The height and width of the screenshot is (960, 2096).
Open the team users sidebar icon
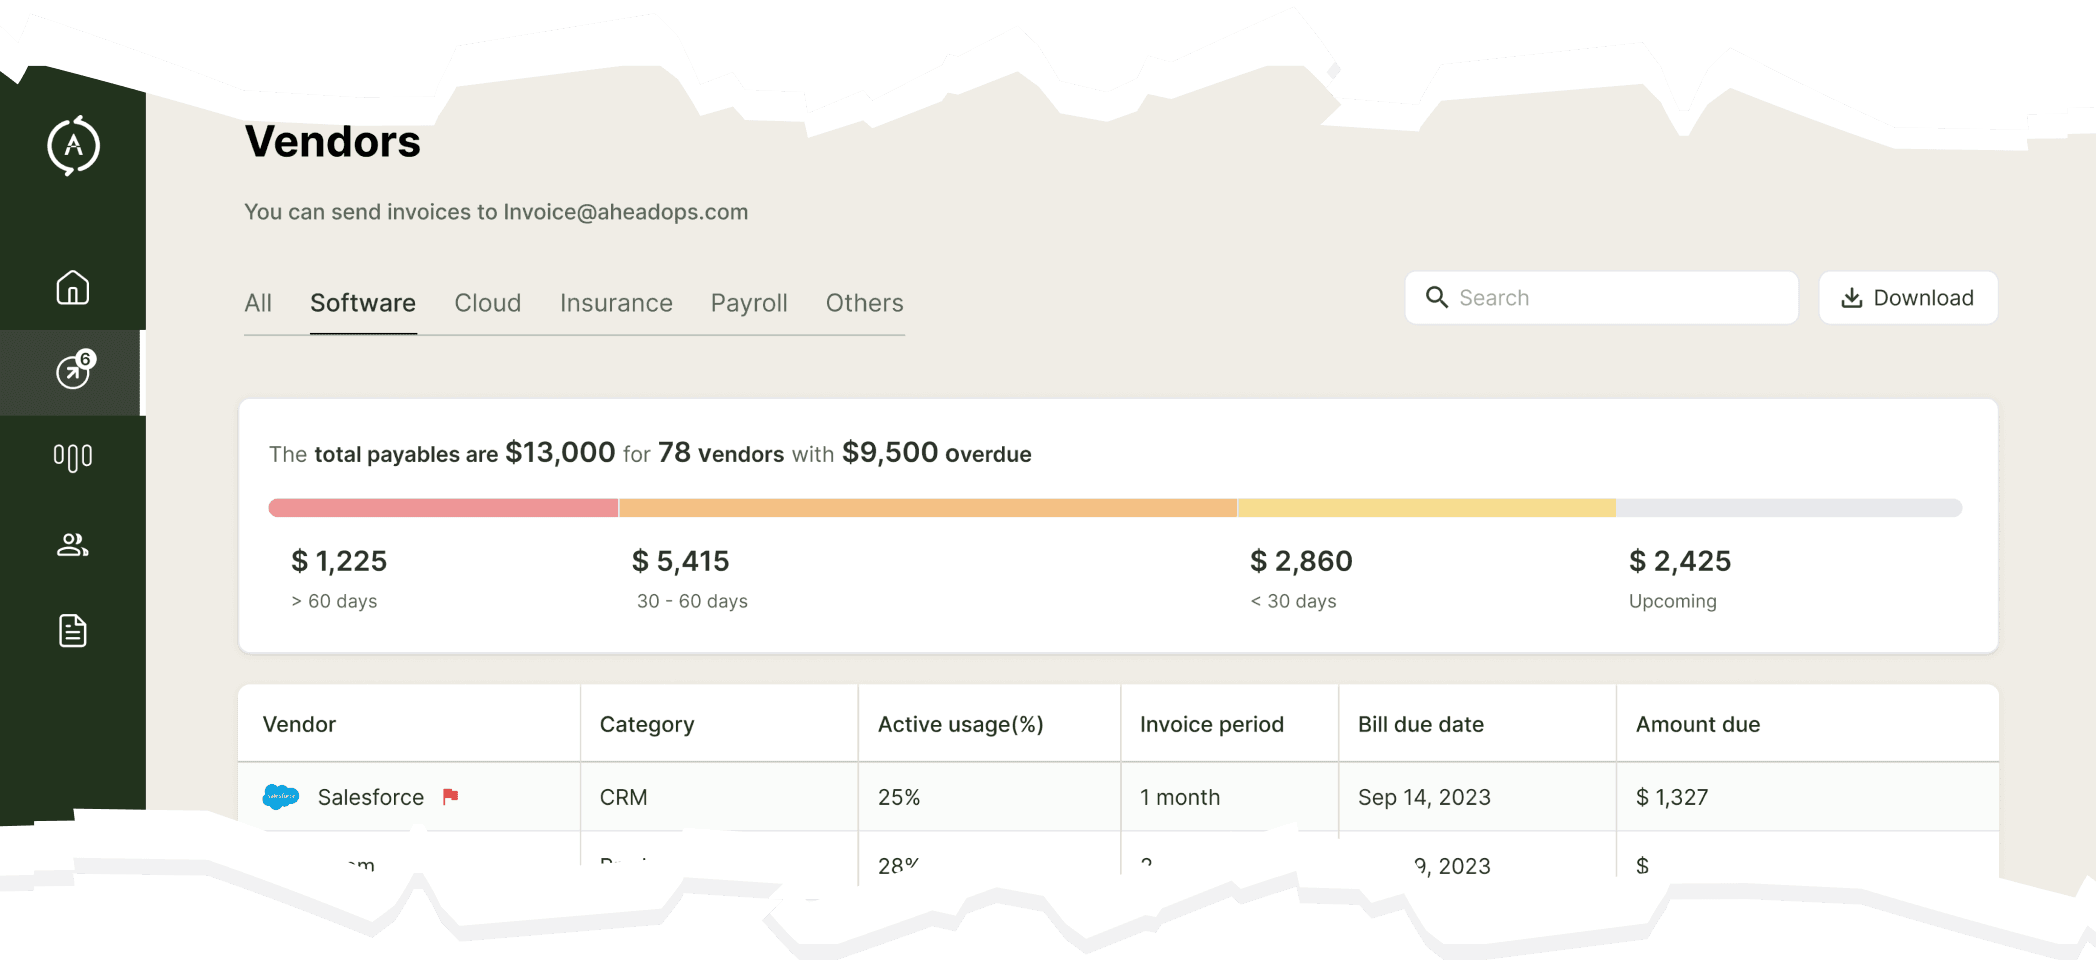tap(73, 544)
